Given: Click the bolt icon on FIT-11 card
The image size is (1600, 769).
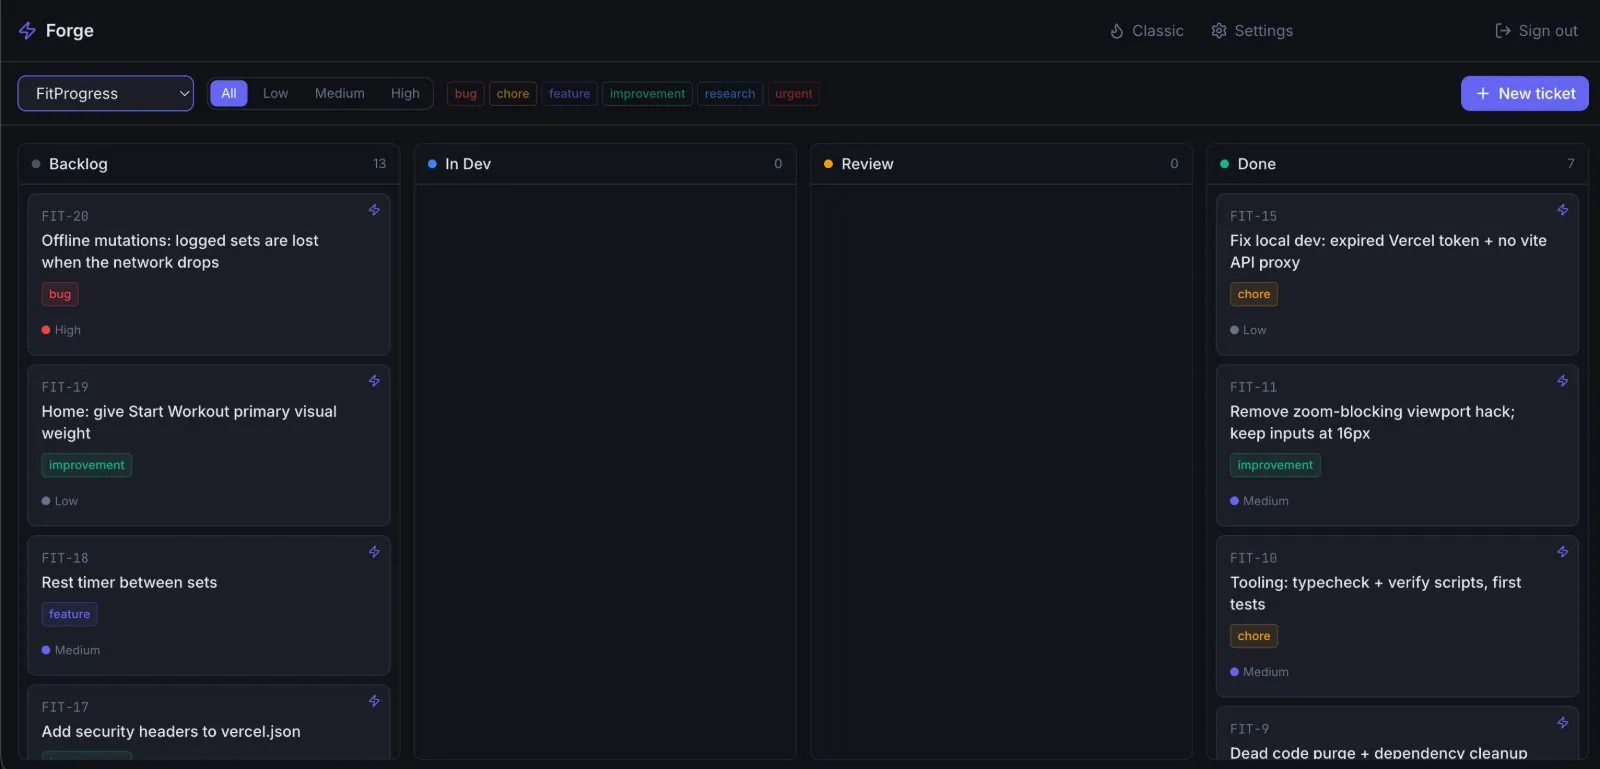Looking at the screenshot, I should [x=1562, y=381].
